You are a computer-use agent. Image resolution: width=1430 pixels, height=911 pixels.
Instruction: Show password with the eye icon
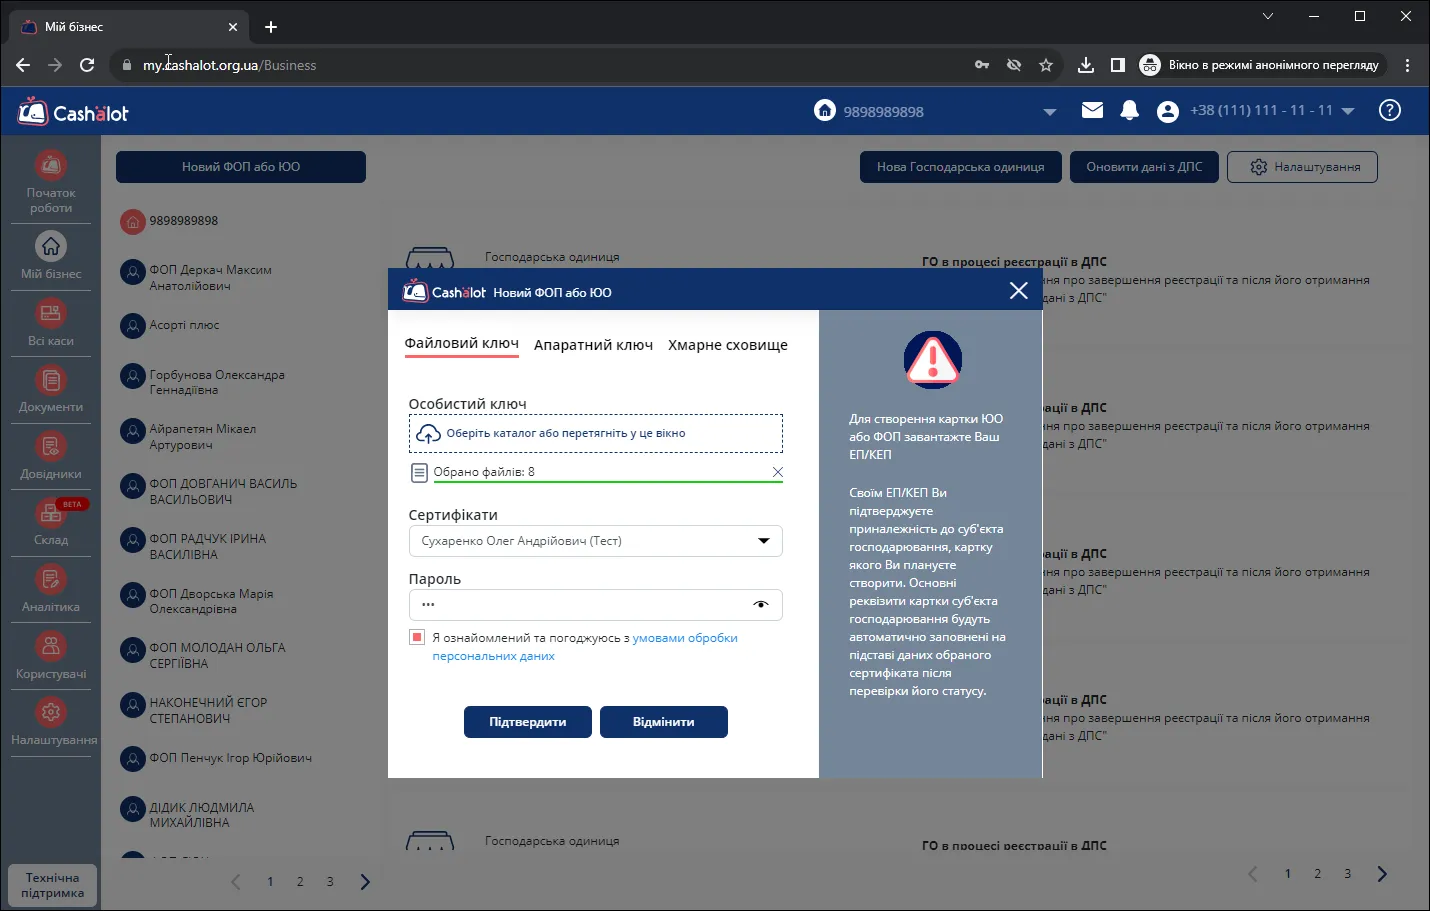coord(761,604)
